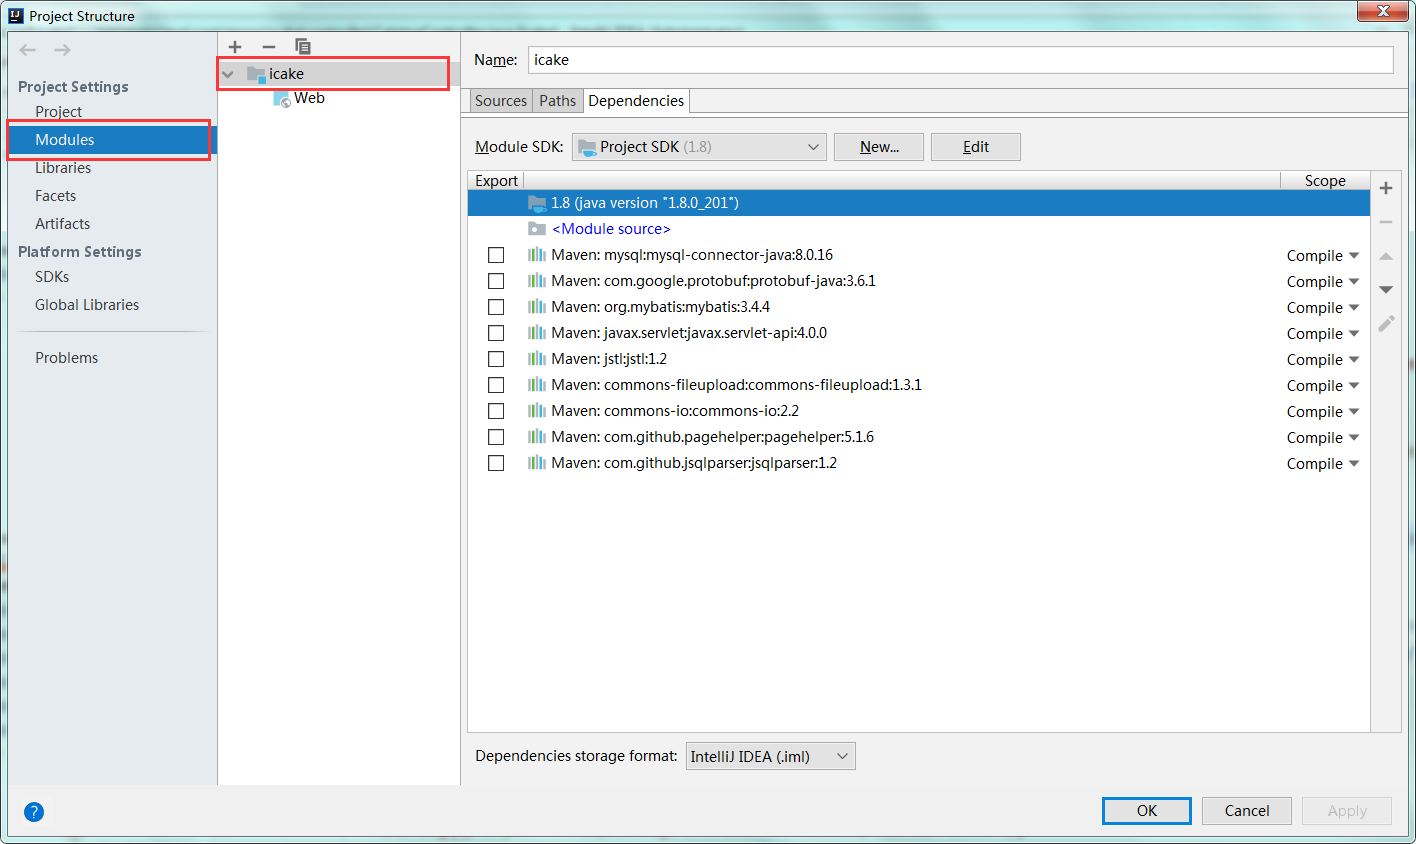Click the pagehelper library icon

coord(537,437)
